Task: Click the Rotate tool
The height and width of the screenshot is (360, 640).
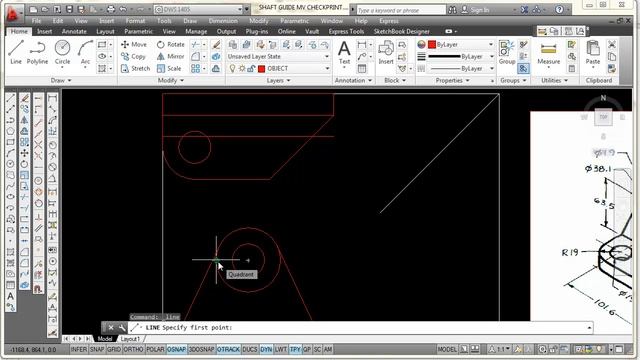Action: 171,44
